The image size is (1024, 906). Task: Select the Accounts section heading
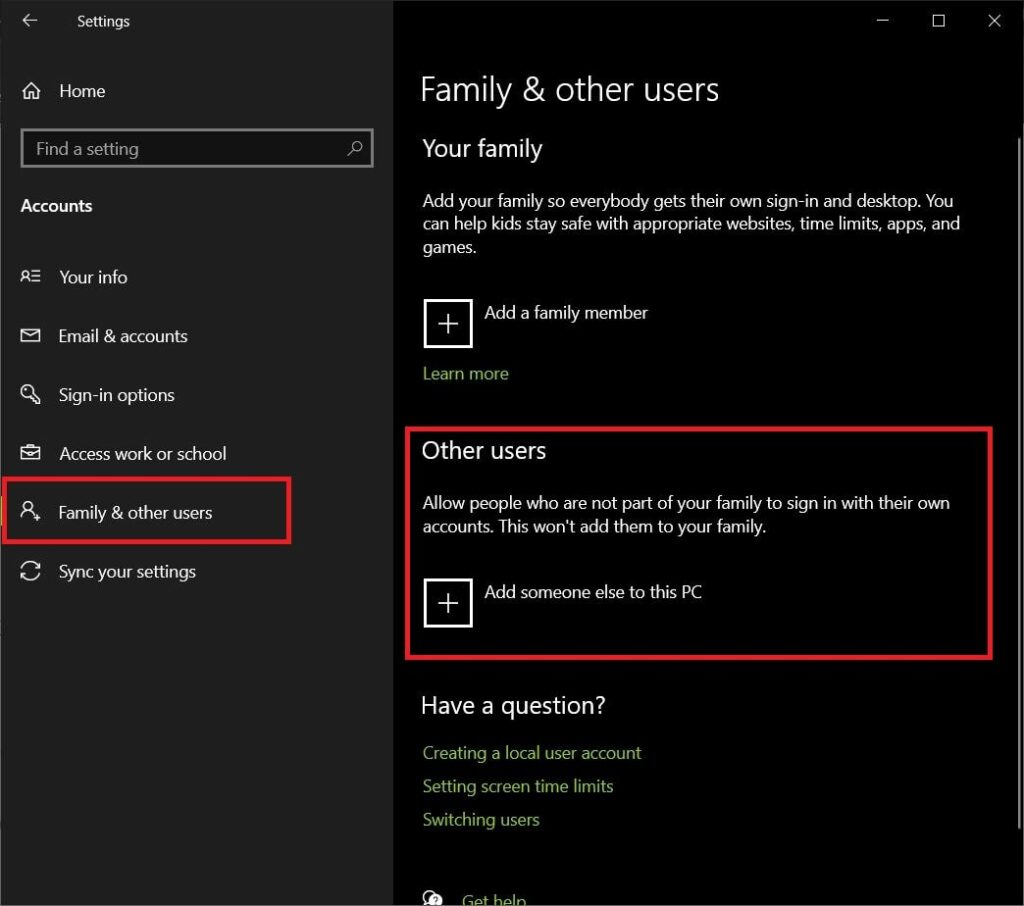click(x=56, y=205)
